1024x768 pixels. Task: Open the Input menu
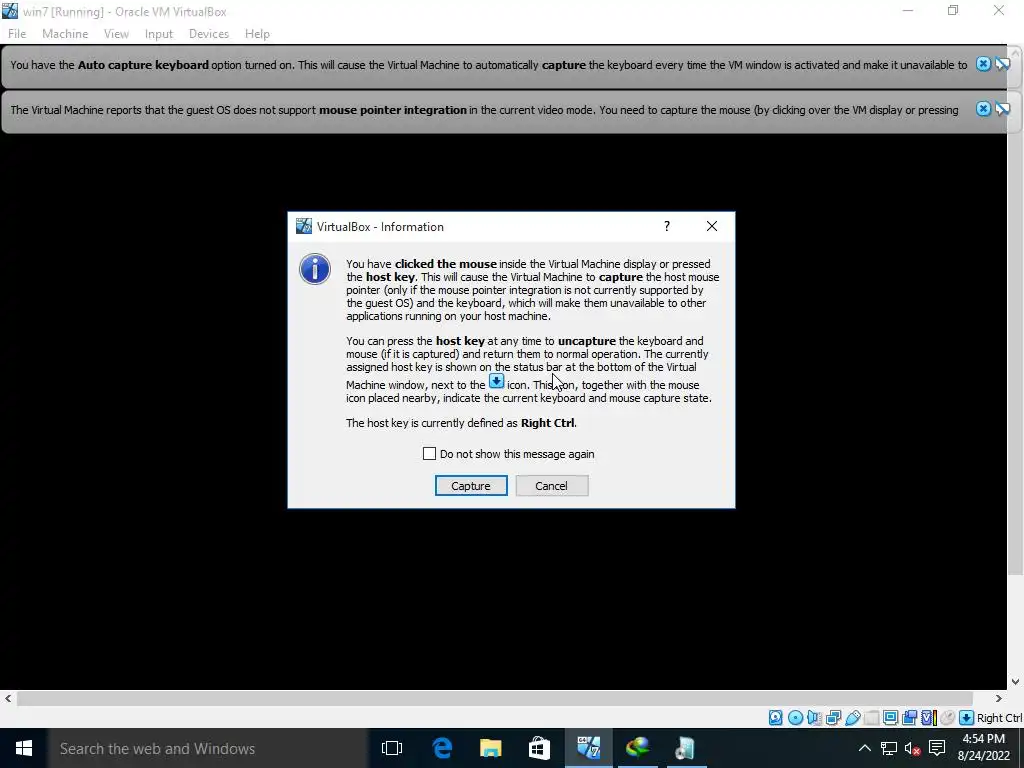click(159, 34)
